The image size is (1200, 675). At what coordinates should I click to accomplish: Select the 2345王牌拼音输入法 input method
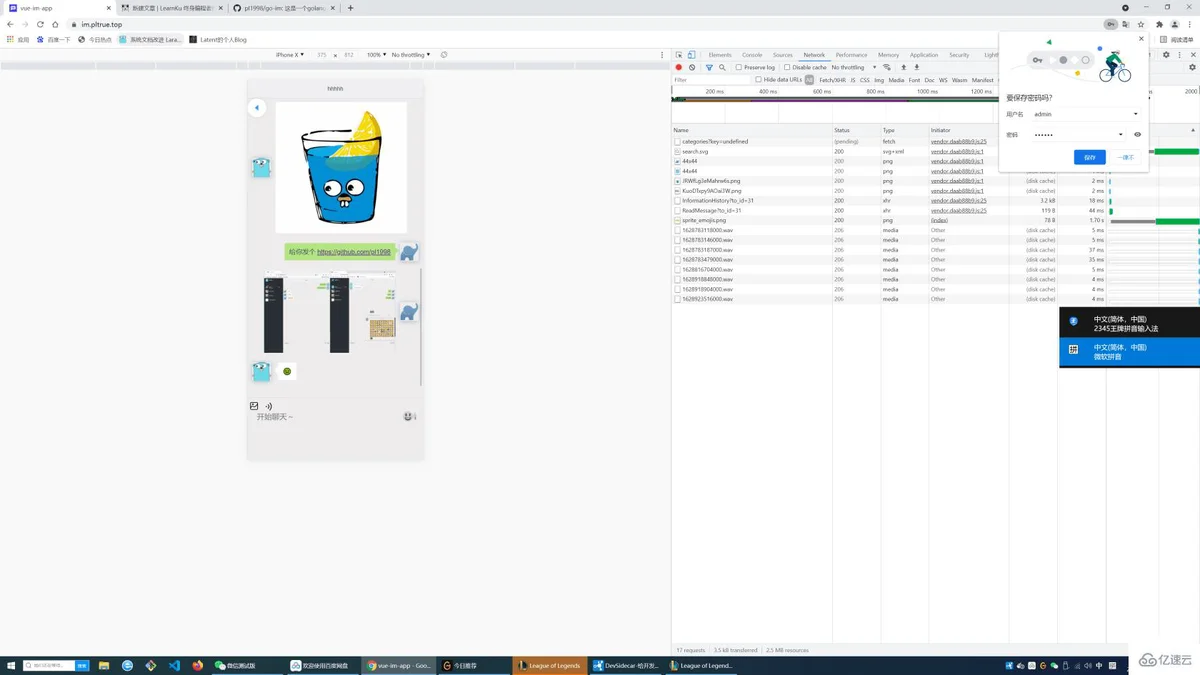1130,323
